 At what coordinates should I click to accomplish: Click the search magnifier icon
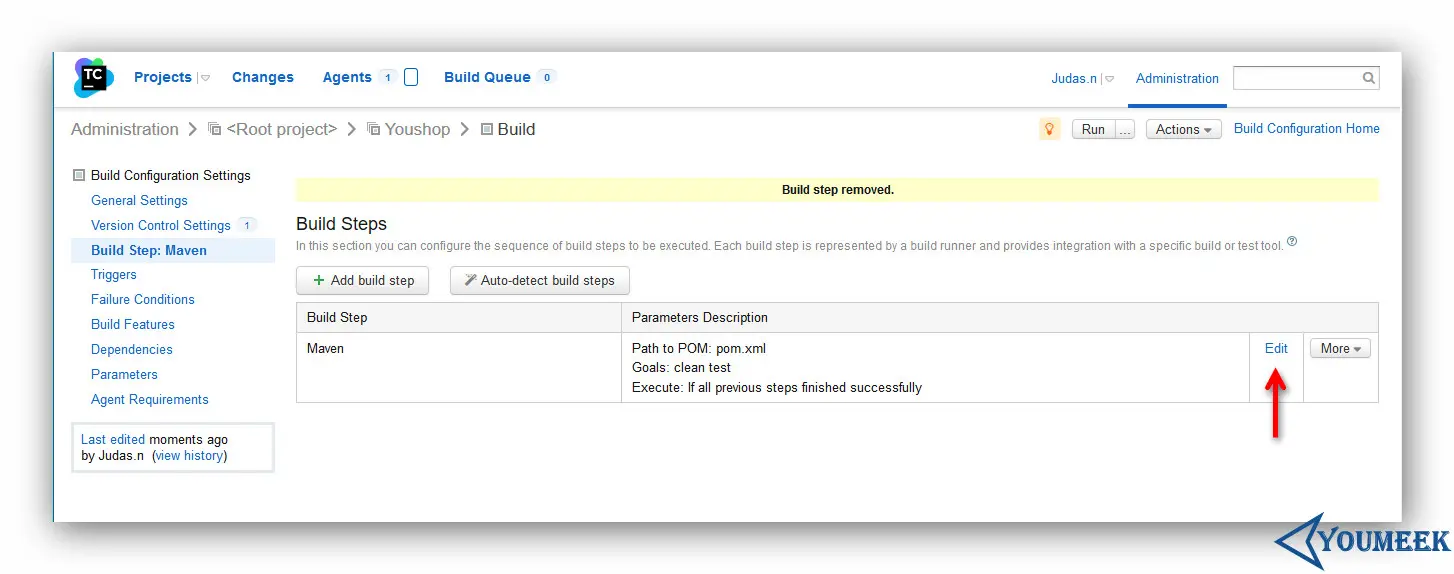point(1368,78)
